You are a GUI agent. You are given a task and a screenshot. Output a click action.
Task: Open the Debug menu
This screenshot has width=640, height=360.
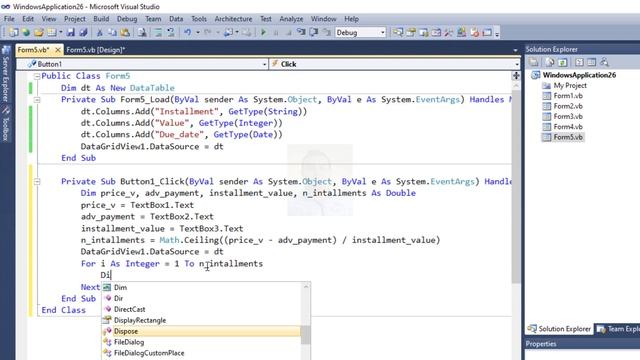pos(127,19)
